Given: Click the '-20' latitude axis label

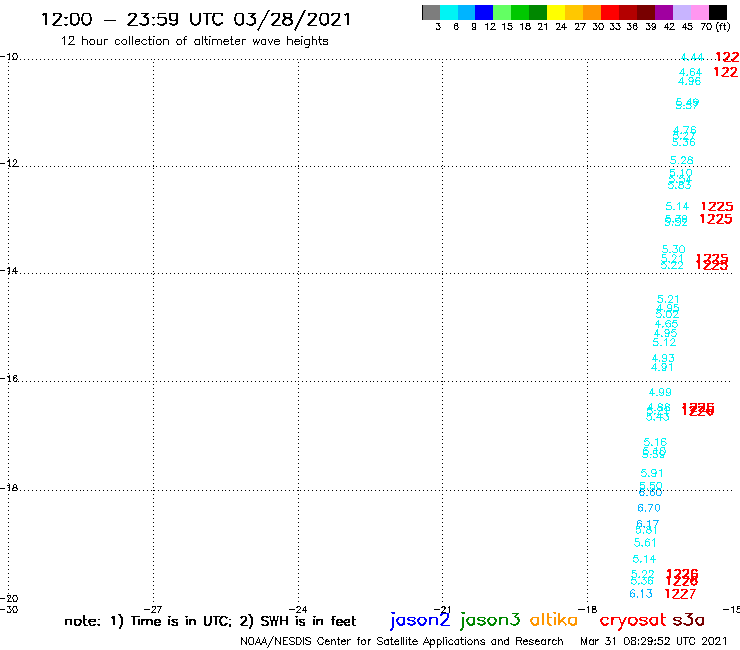Looking at the screenshot, I should (9, 599).
